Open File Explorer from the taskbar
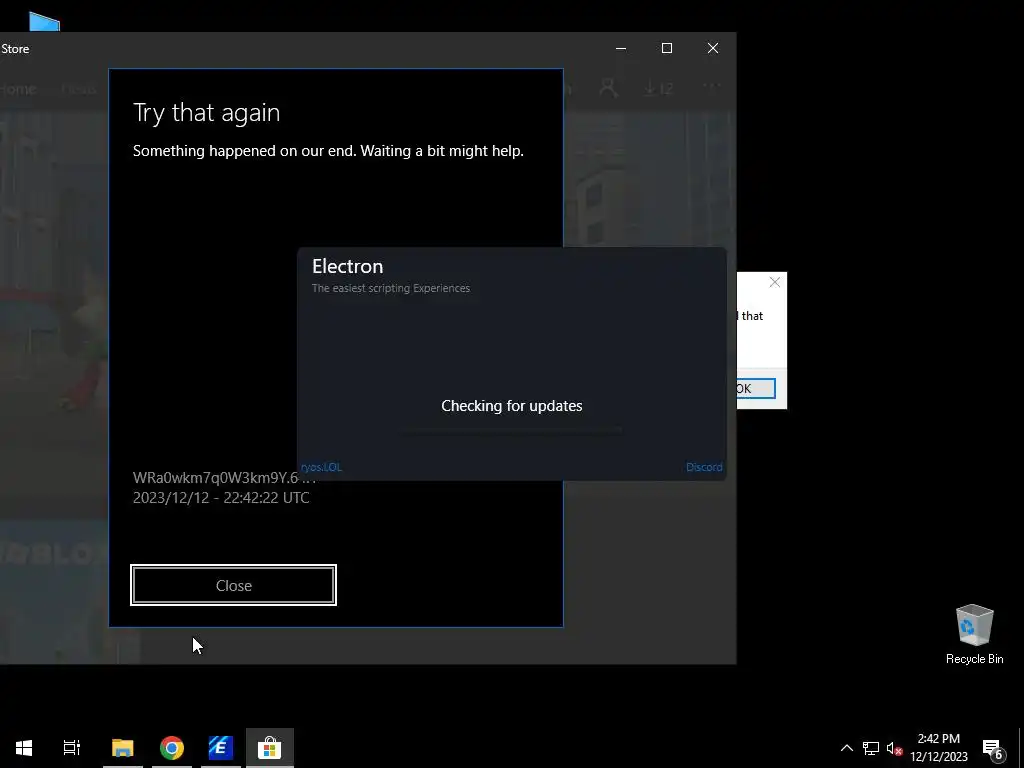 click(123, 748)
